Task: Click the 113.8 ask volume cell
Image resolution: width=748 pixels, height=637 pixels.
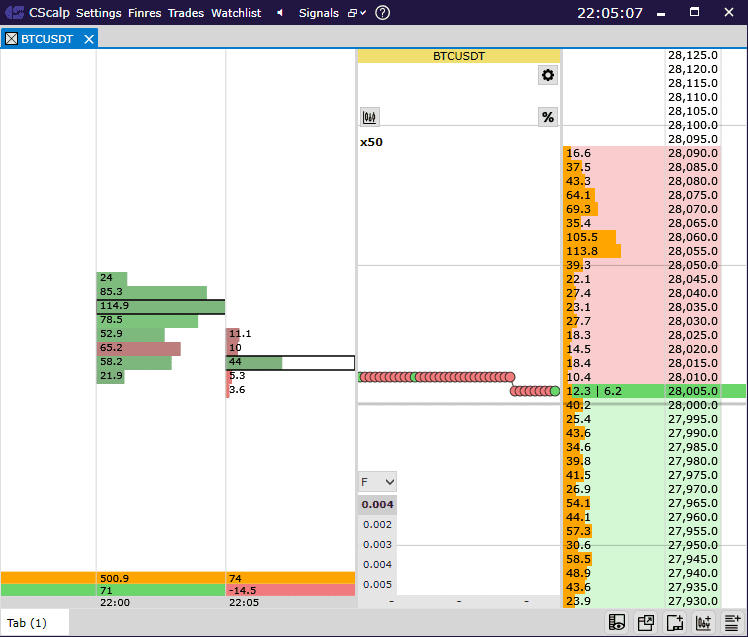Action: click(x=614, y=251)
